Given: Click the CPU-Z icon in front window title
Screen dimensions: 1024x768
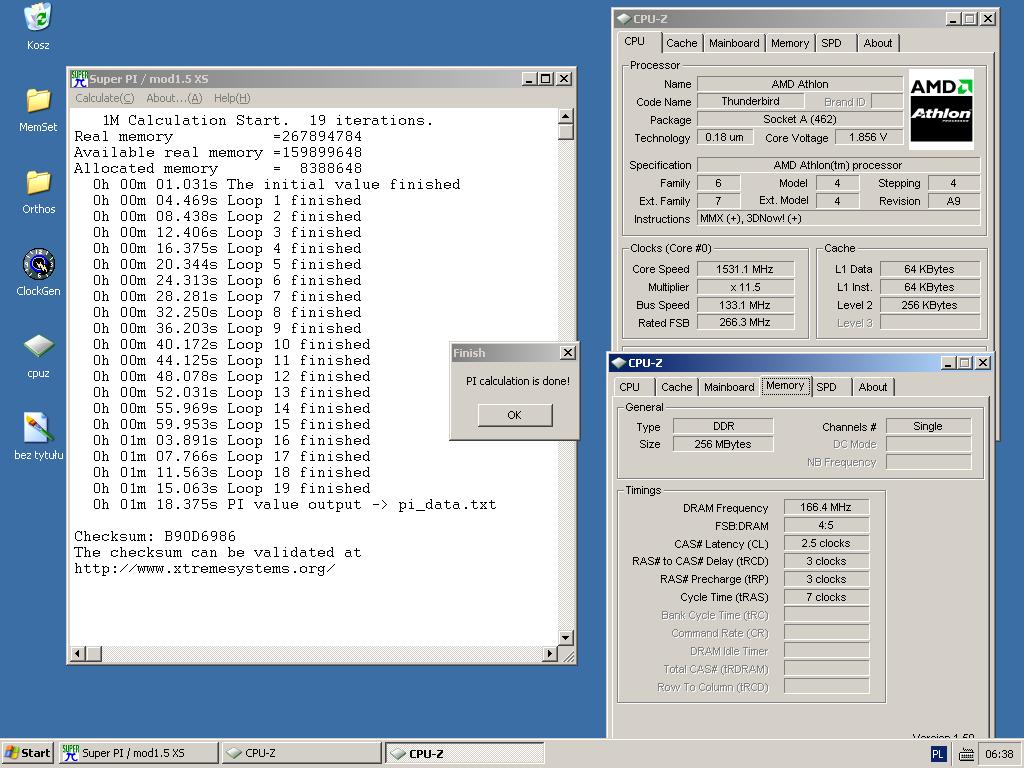Looking at the screenshot, I should pos(618,362).
